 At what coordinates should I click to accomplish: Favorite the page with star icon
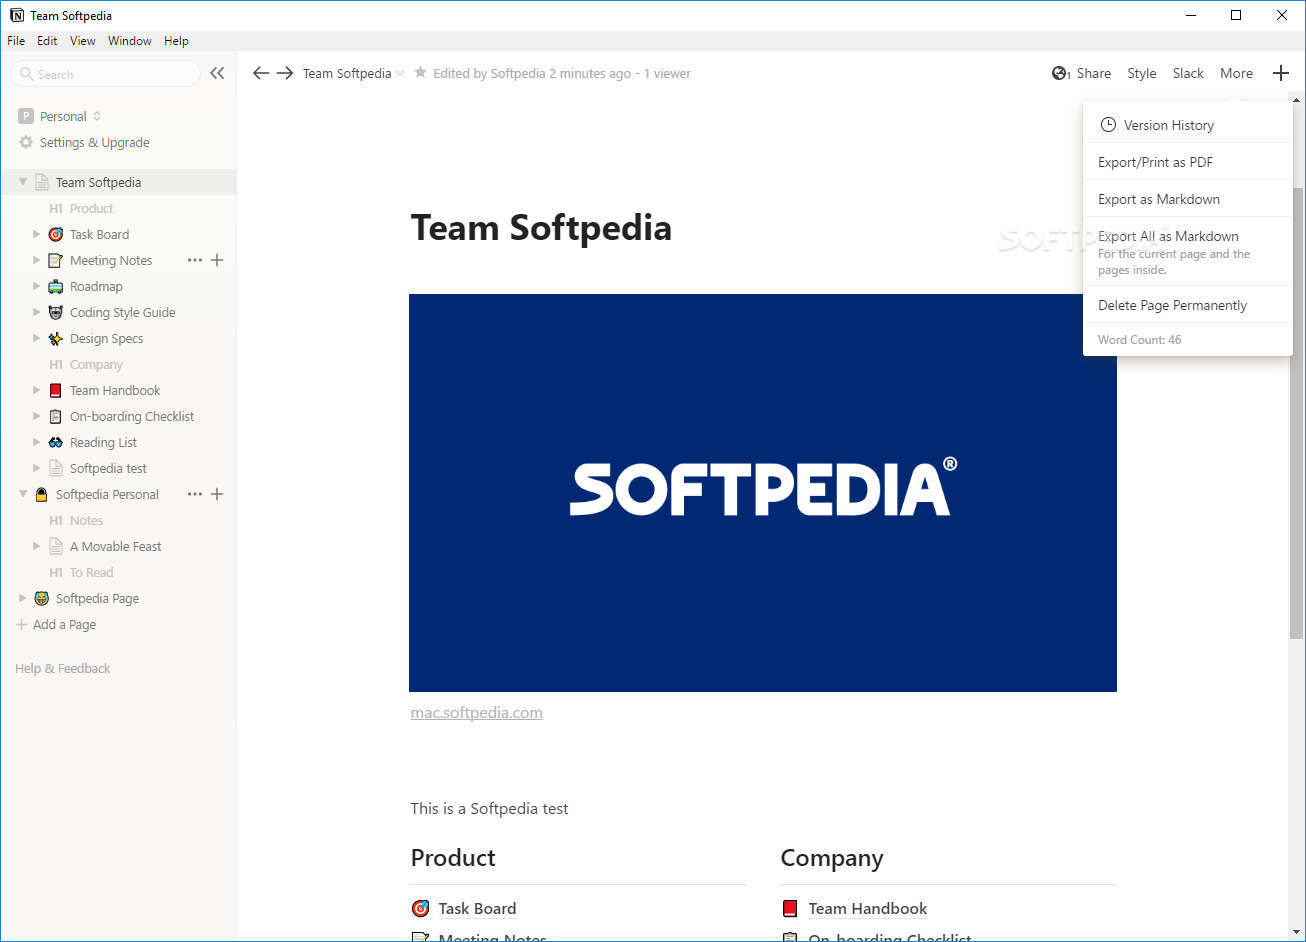(x=421, y=73)
